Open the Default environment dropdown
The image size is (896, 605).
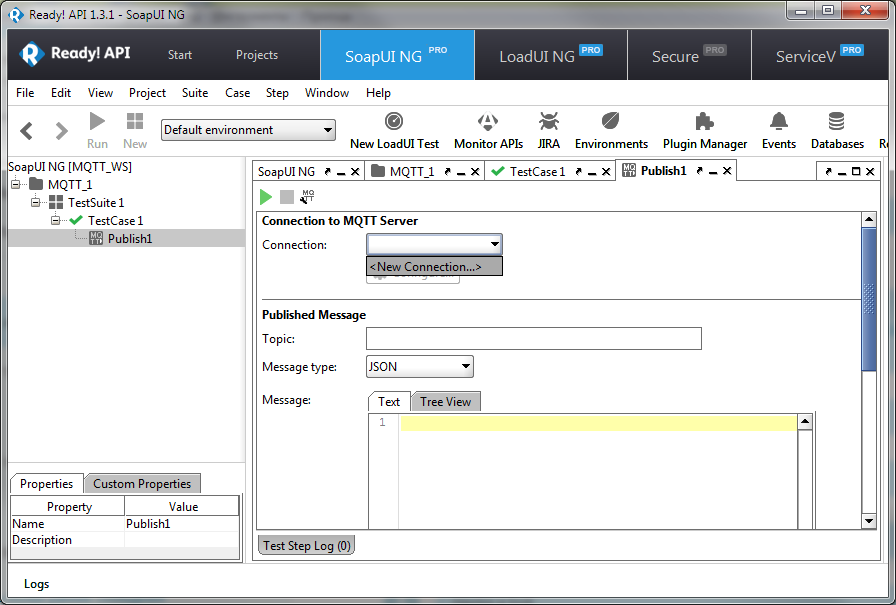248,130
